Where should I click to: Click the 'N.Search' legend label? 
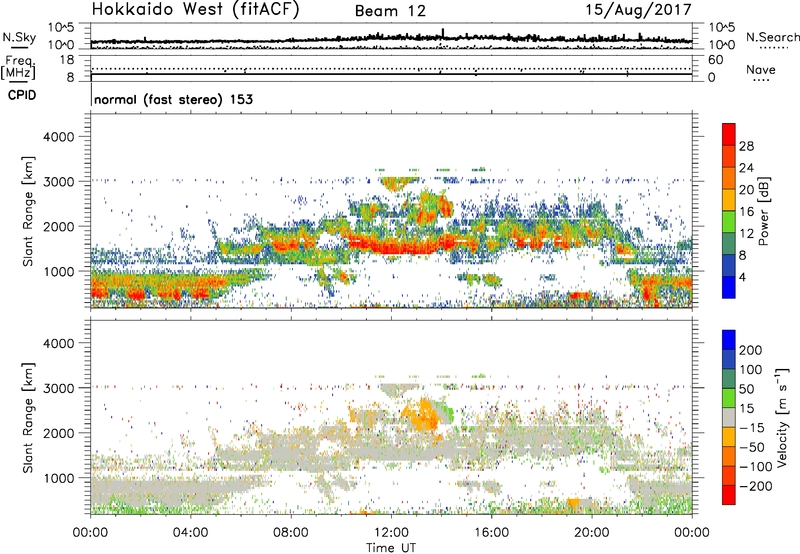(772, 37)
